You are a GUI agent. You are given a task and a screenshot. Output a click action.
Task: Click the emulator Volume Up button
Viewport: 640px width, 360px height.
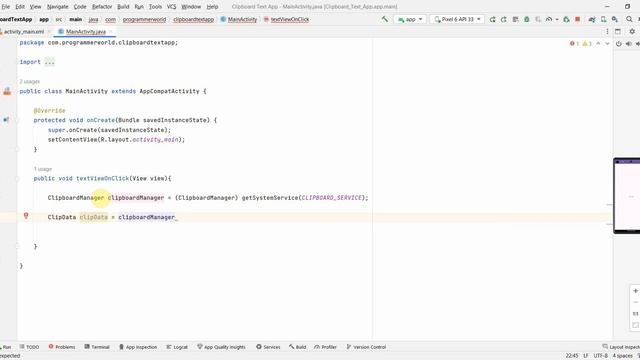click(629, 44)
